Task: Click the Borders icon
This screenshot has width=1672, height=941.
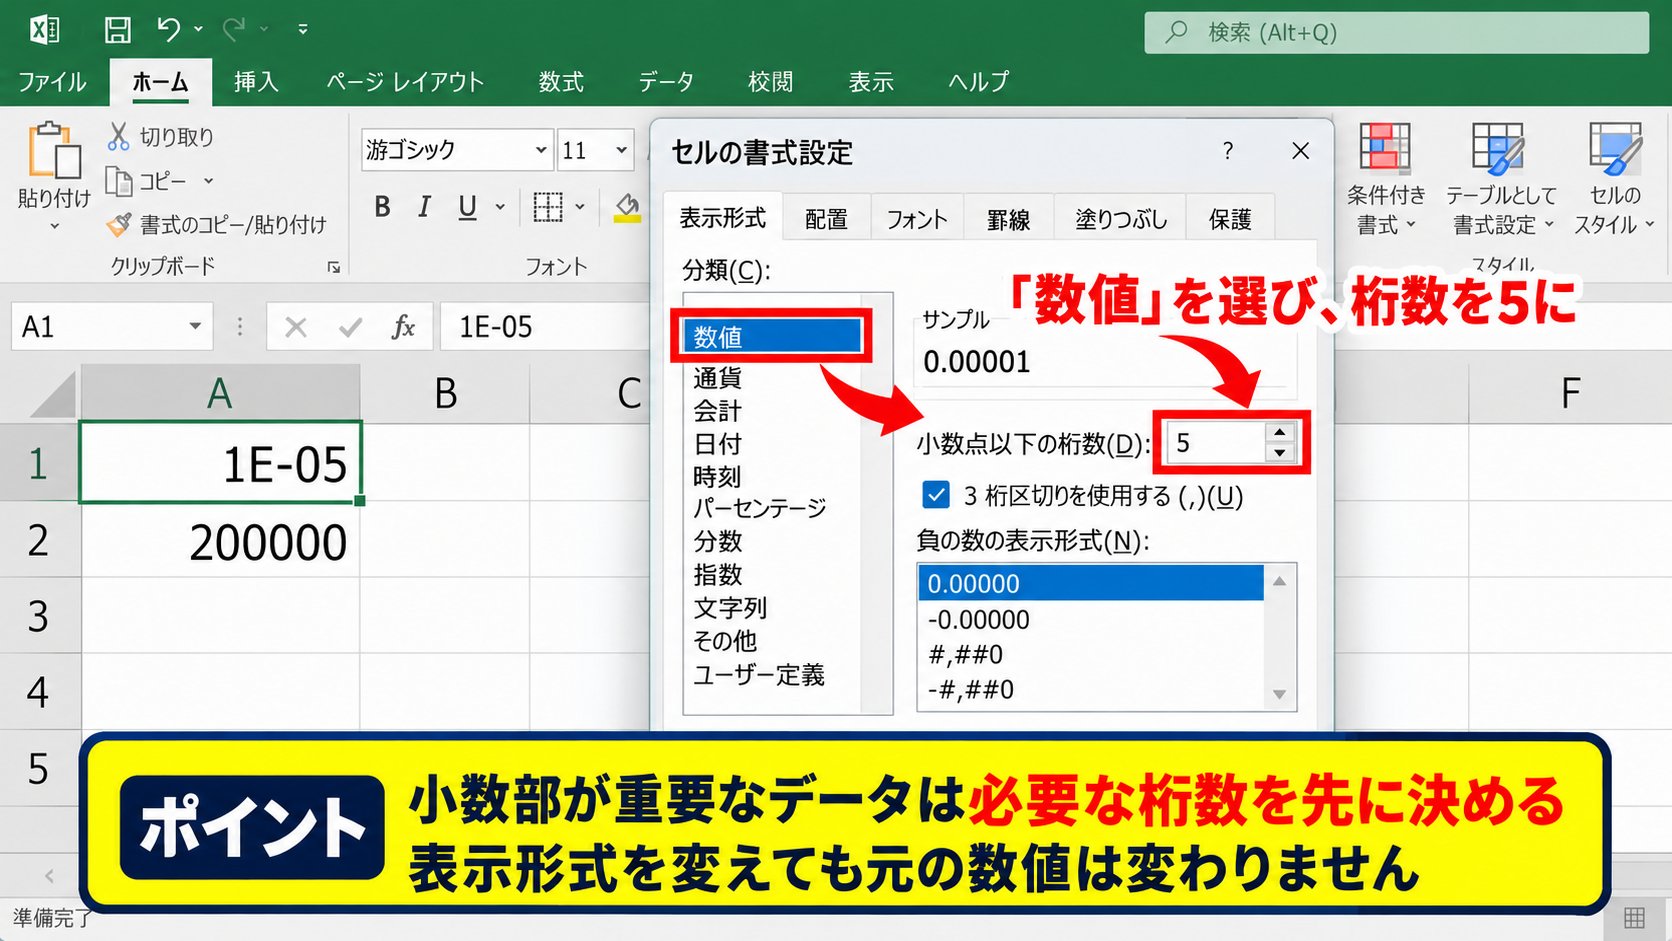Action: click(x=547, y=207)
